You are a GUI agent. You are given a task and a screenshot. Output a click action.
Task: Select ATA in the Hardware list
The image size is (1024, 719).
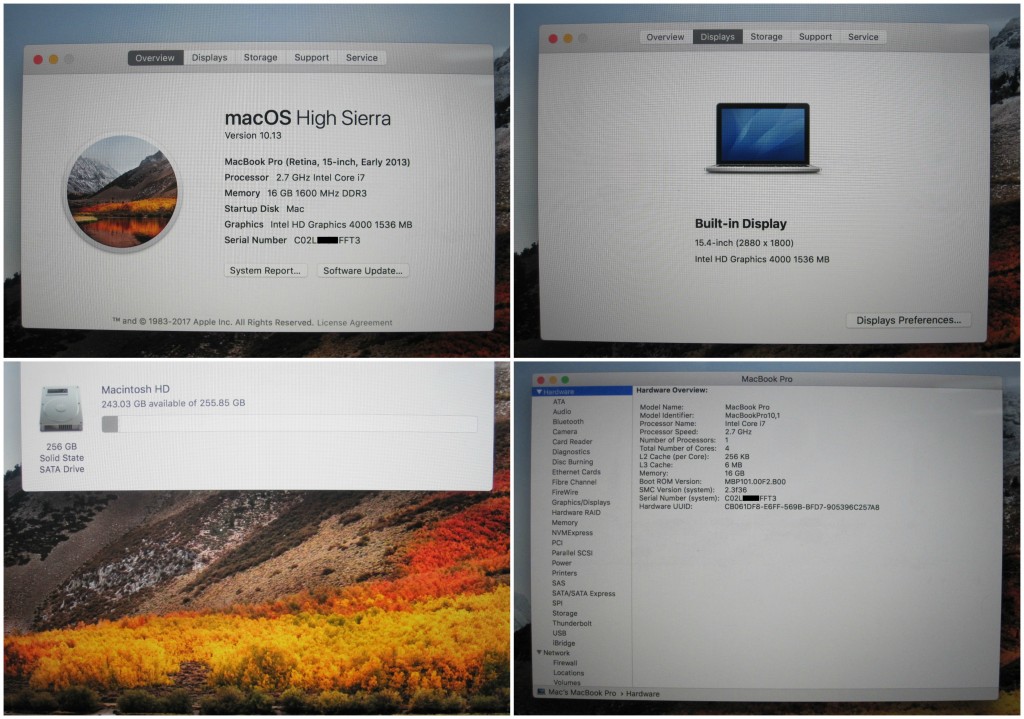(559, 402)
